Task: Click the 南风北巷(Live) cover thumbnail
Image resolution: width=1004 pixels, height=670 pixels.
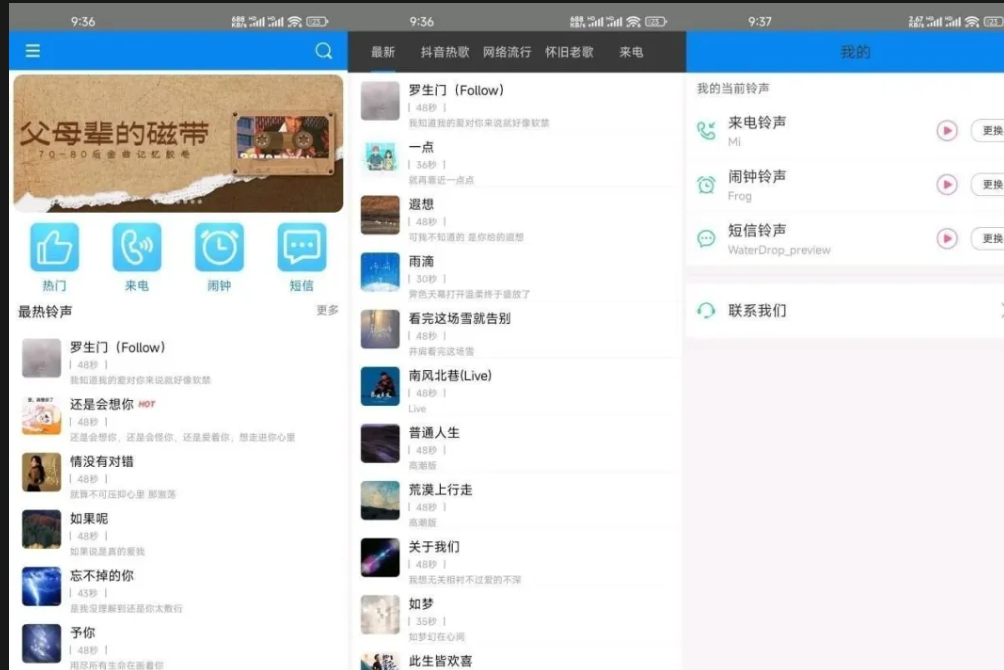Action: (380, 386)
